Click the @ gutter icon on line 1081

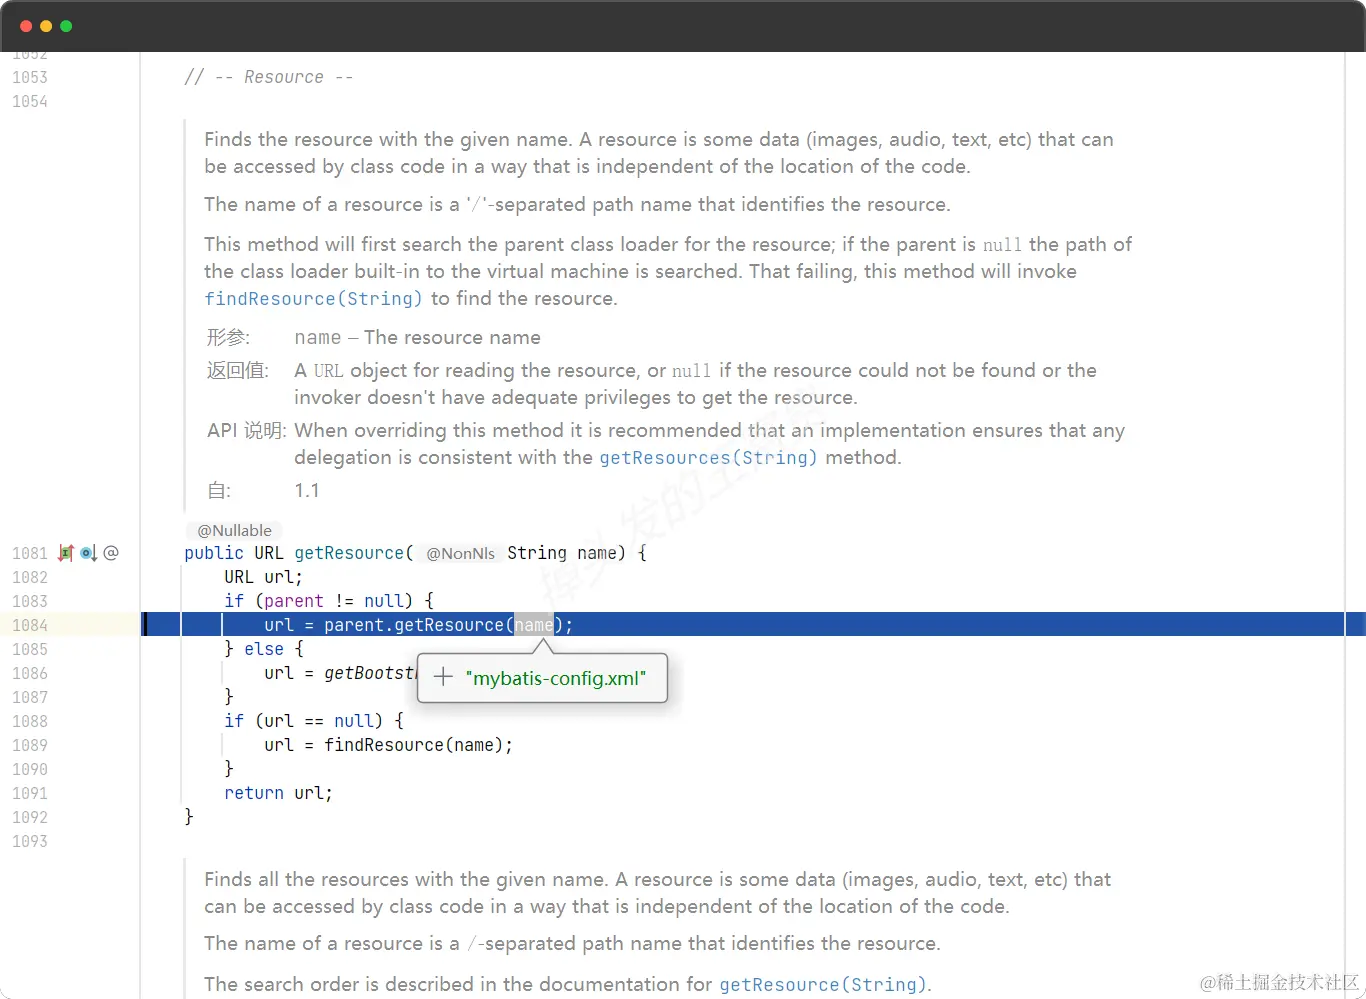(x=111, y=553)
